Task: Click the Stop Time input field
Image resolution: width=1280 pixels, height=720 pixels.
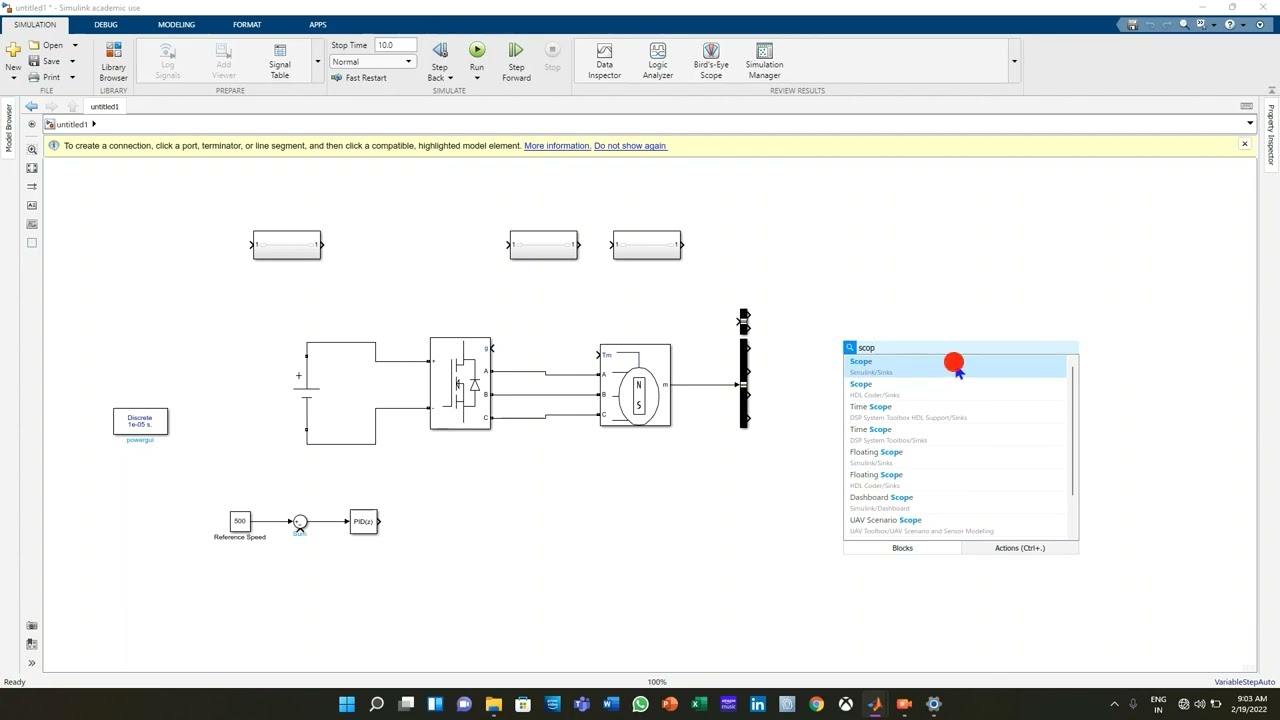Action: click(x=394, y=45)
